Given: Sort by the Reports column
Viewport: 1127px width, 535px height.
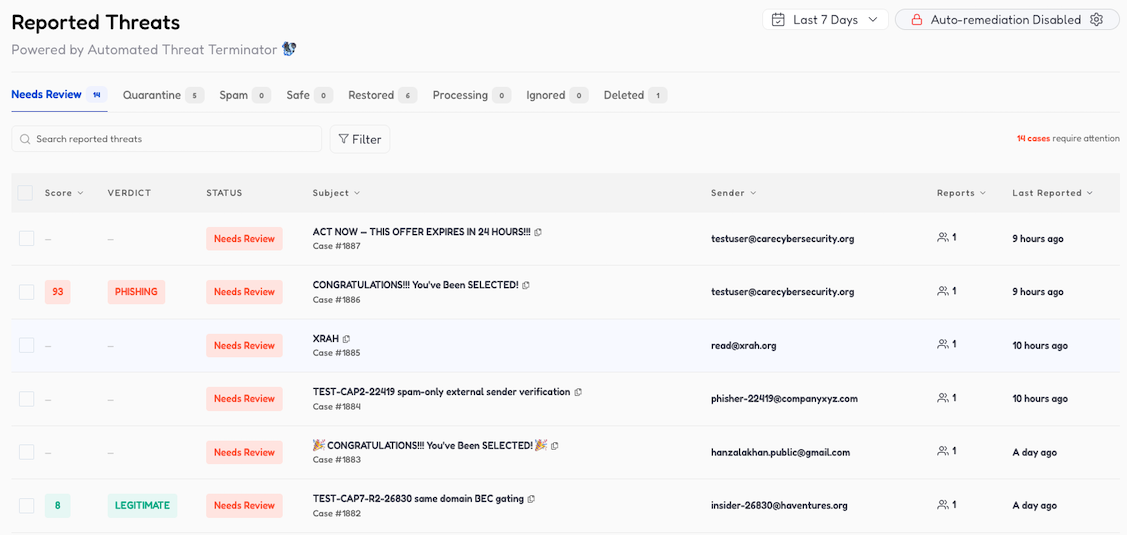Looking at the screenshot, I should pyautogui.click(x=962, y=193).
